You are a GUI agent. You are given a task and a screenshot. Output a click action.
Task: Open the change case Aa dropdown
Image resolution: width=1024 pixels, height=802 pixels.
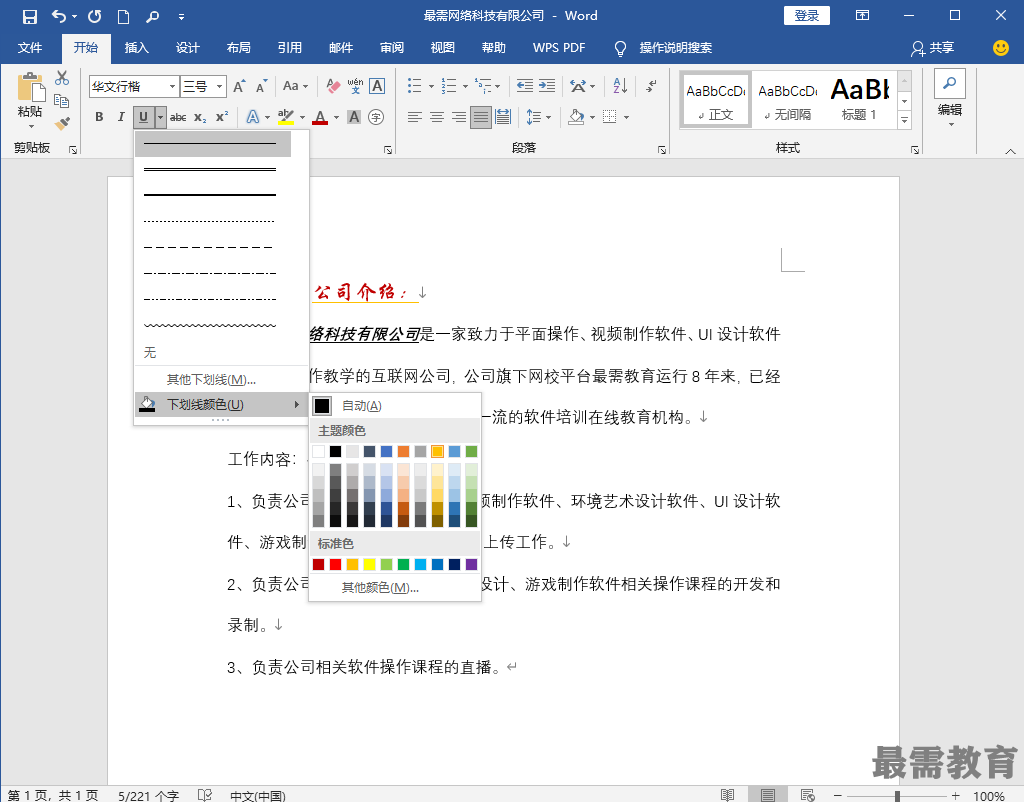click(295, 86)
